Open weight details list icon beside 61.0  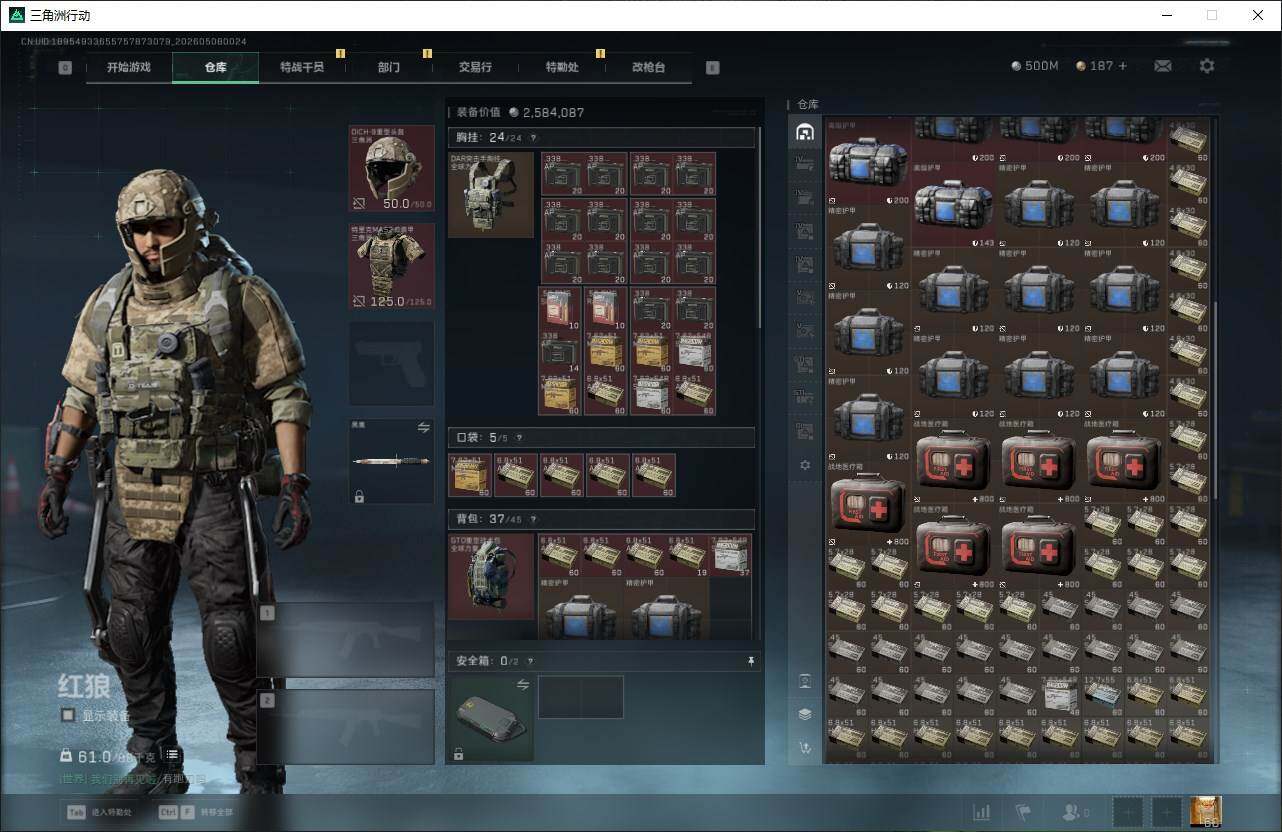click(172, 755)
